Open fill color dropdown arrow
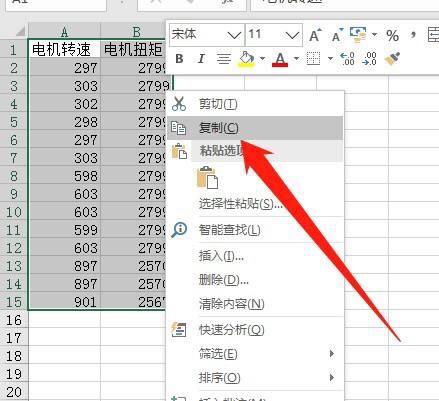Image resolution: width=439 pixels, height=401 pixels. [x=262, y=59]
